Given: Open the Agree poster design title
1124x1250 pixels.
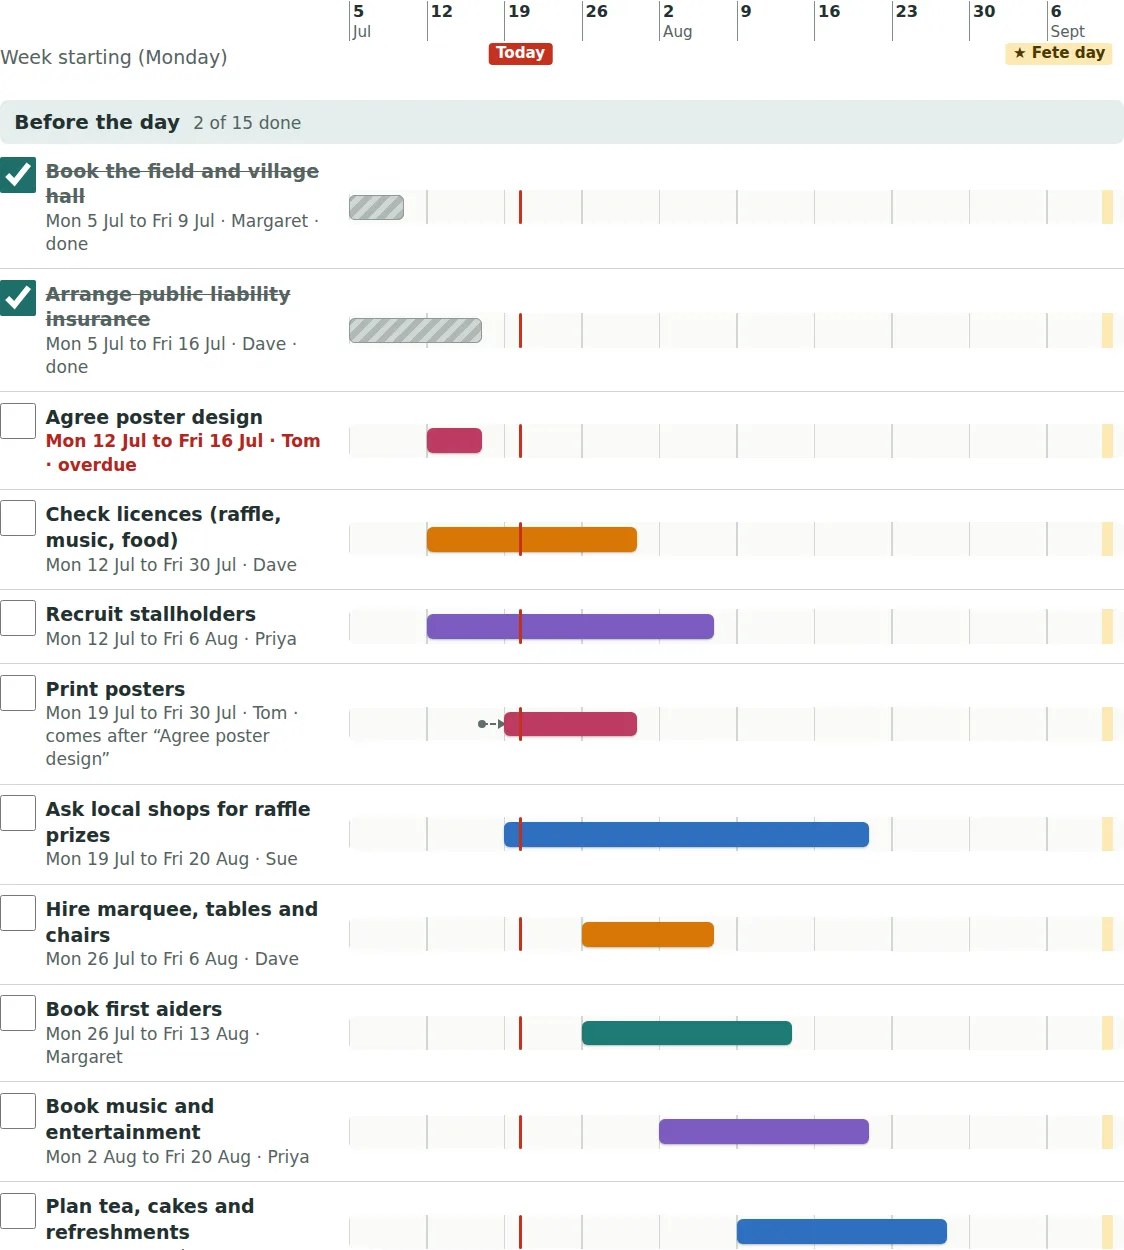Looking at the screenshot, I should click(154, 417).
